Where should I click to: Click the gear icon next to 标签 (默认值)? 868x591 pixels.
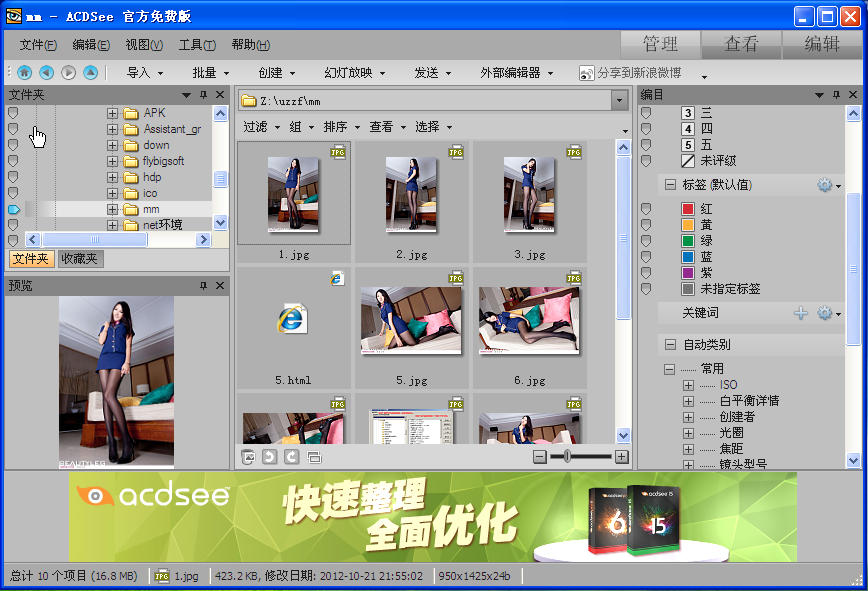(x=826, y=185)
